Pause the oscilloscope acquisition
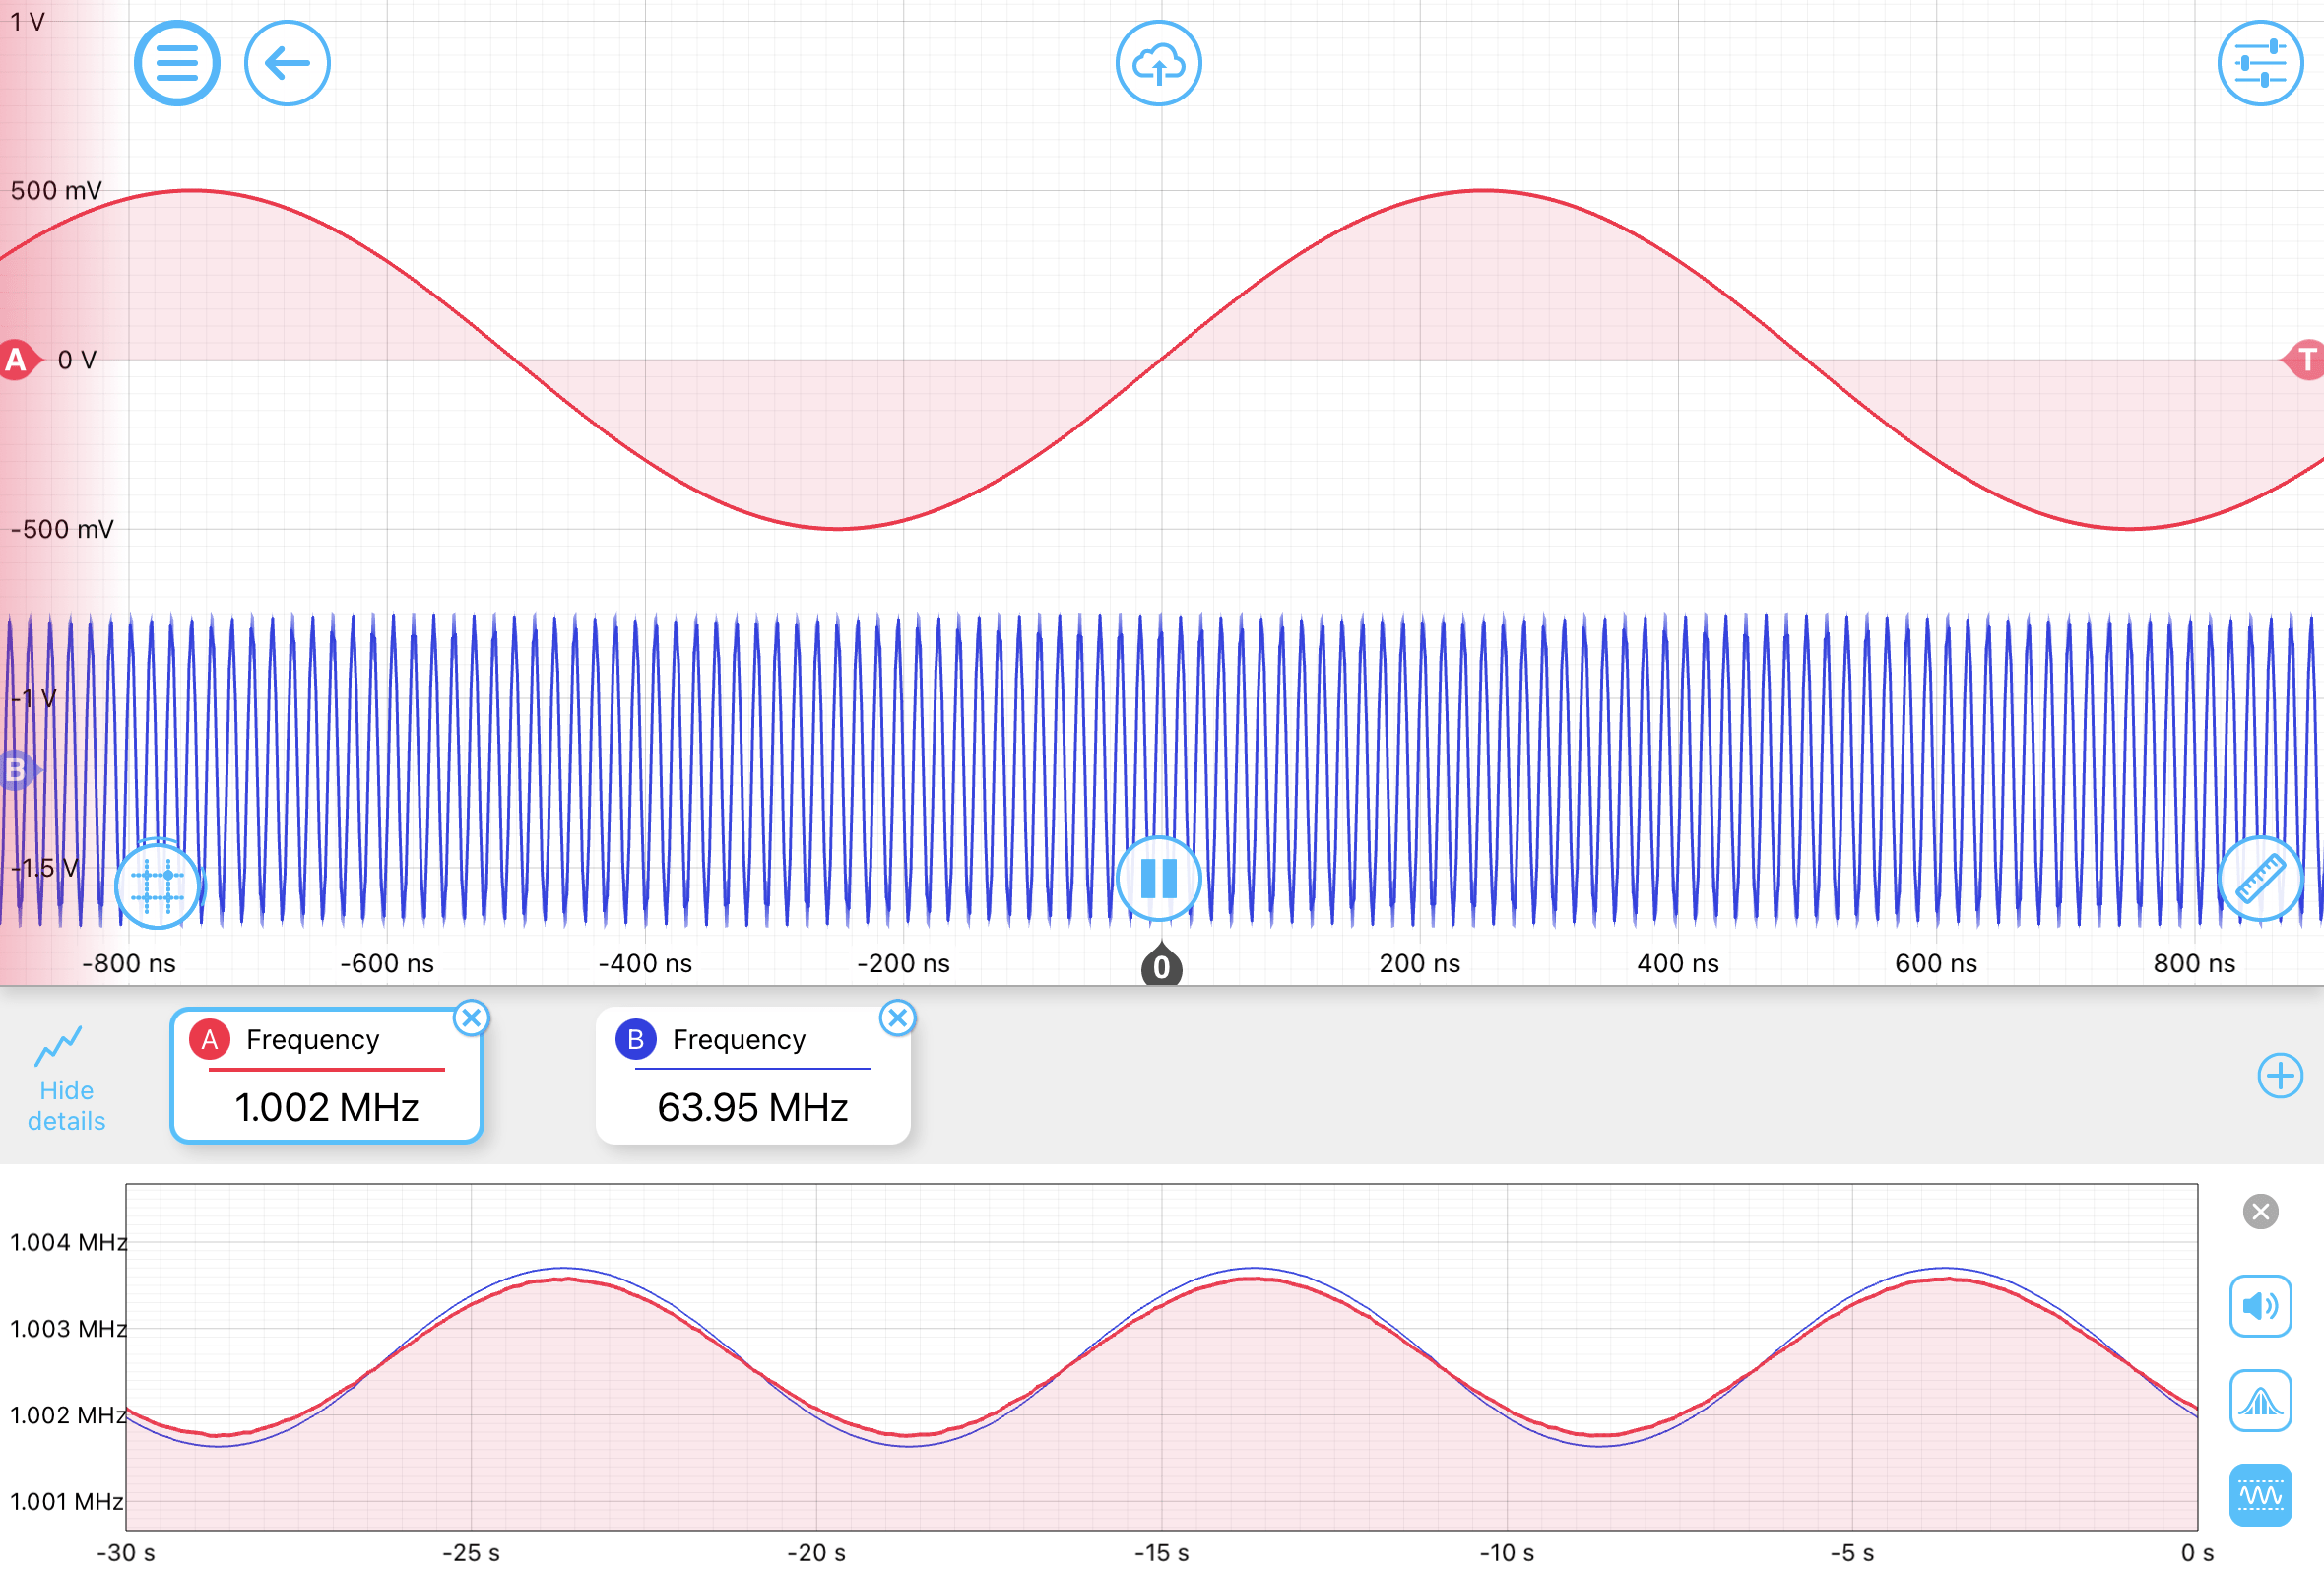The width and height of the screenshot is (2324, 1576). (x=1158, y=878)
